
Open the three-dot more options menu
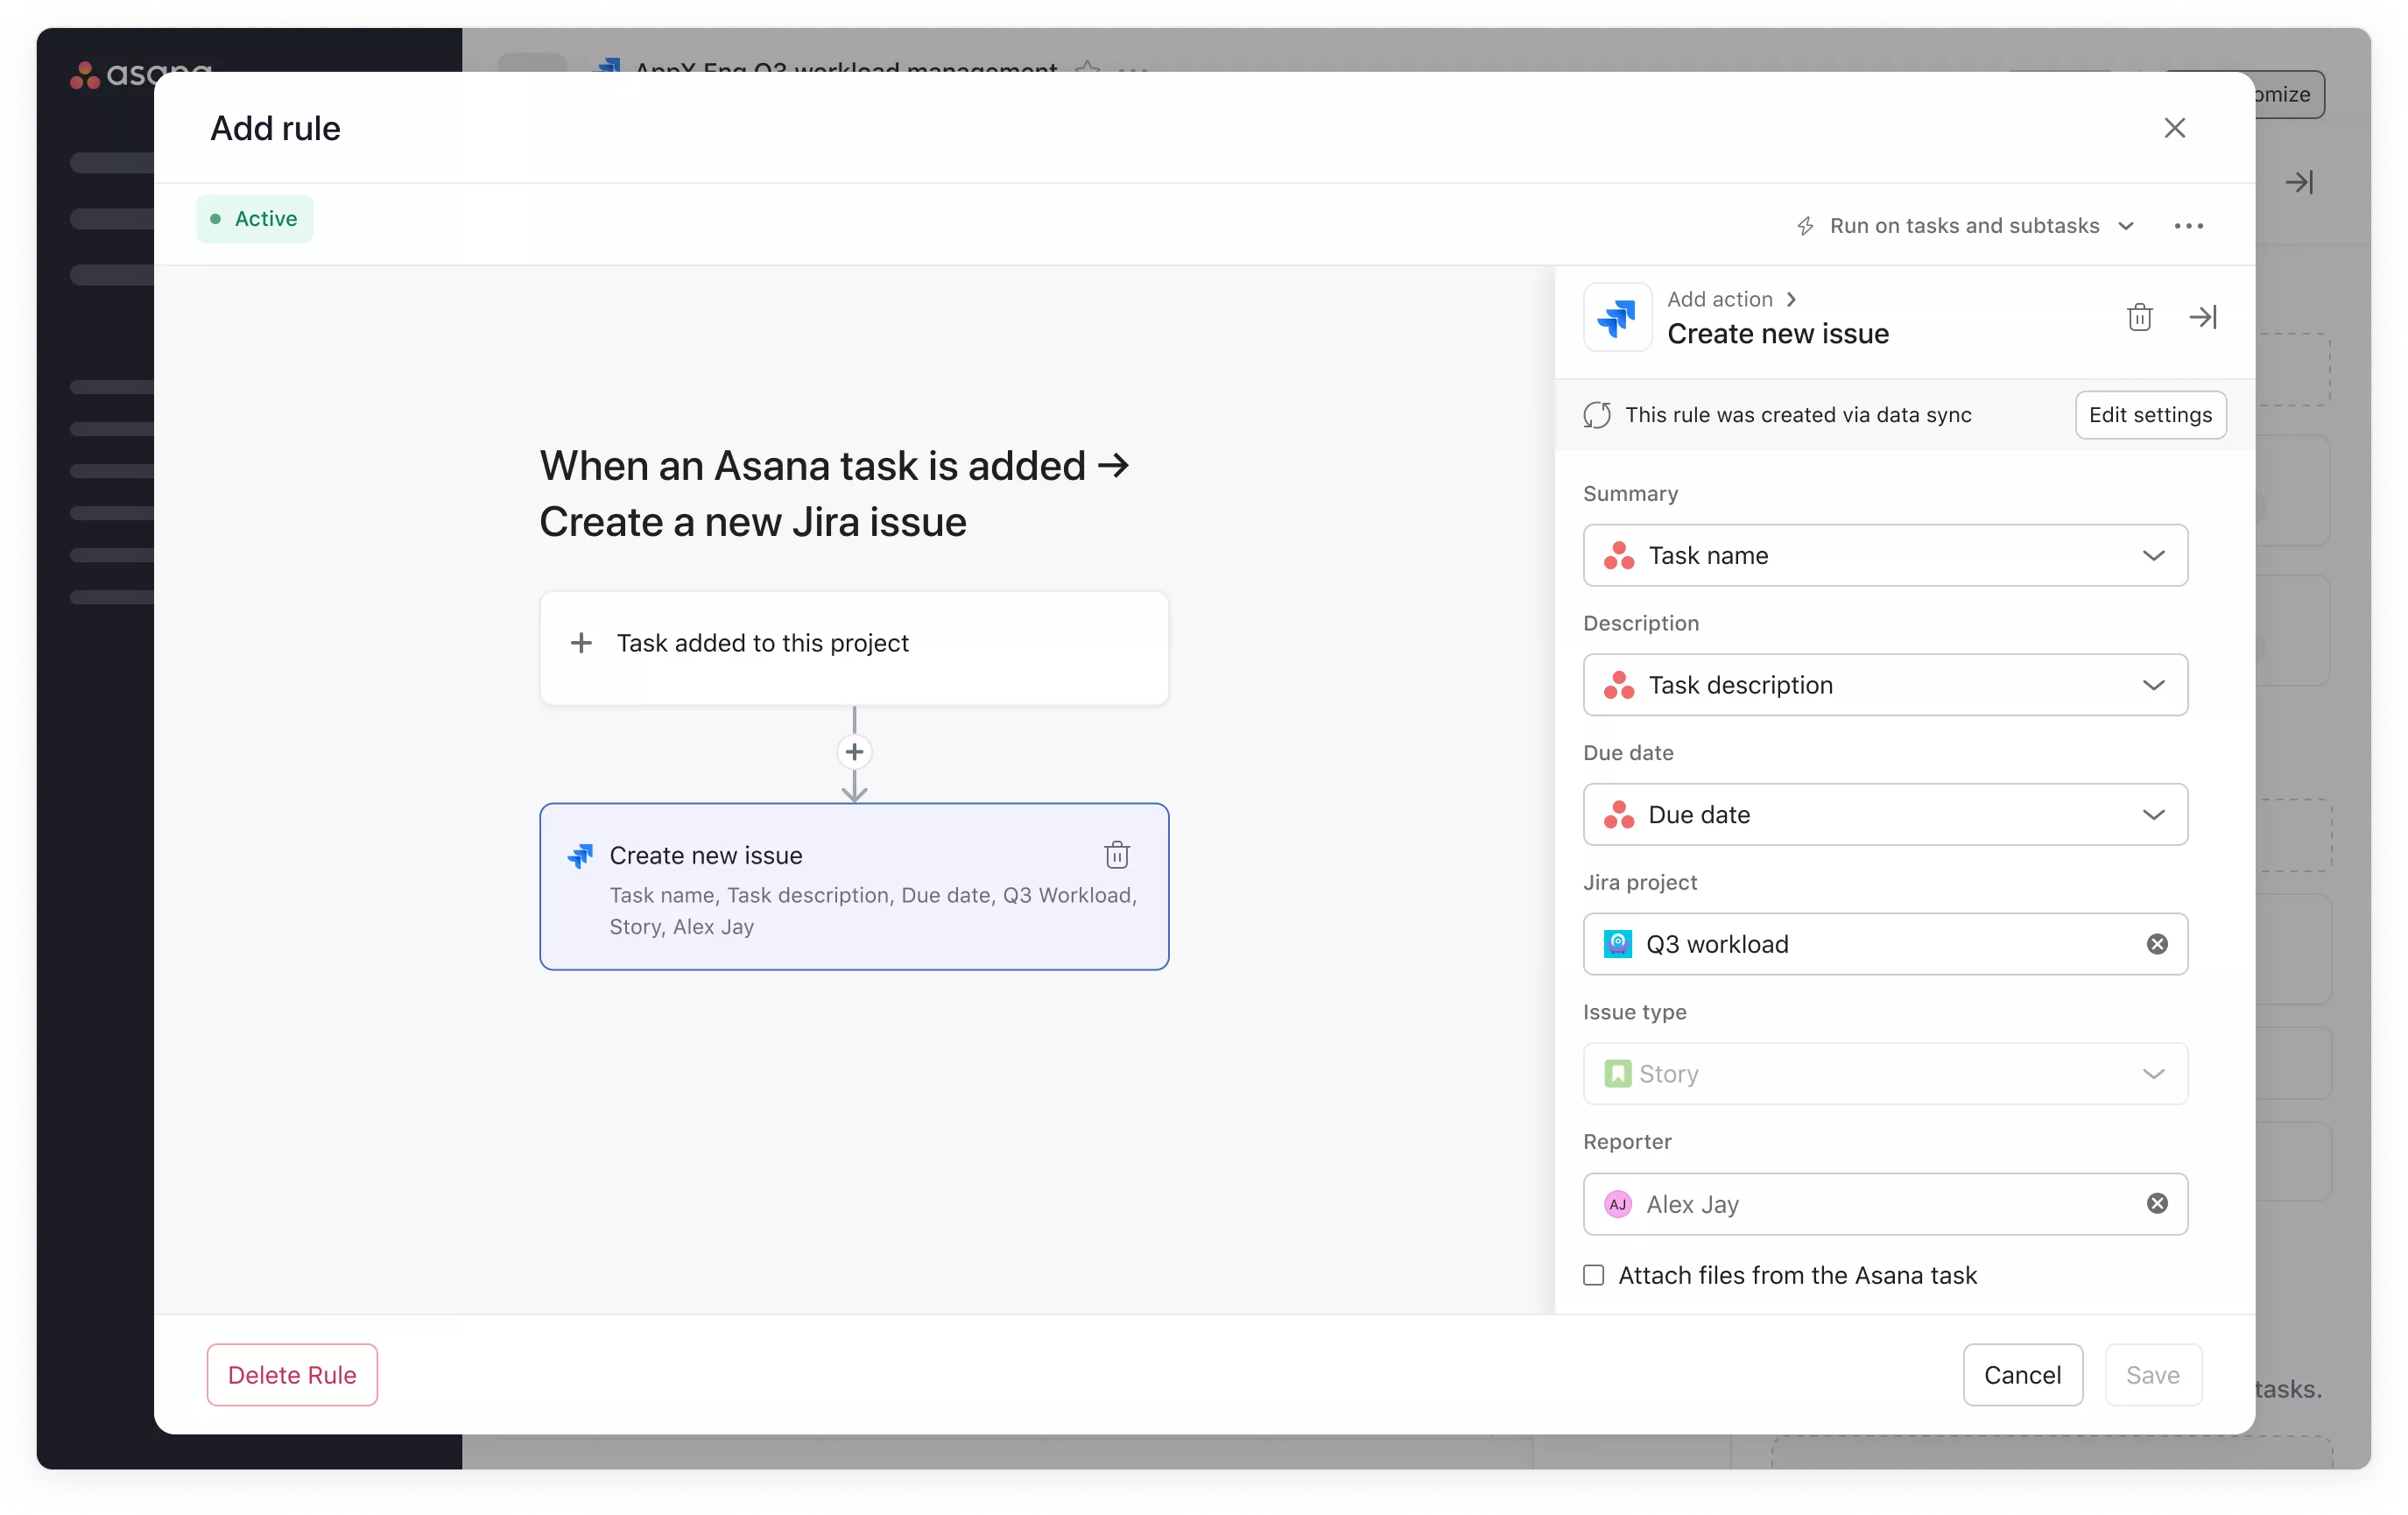pyautogui.click(x=2188, y=226)
